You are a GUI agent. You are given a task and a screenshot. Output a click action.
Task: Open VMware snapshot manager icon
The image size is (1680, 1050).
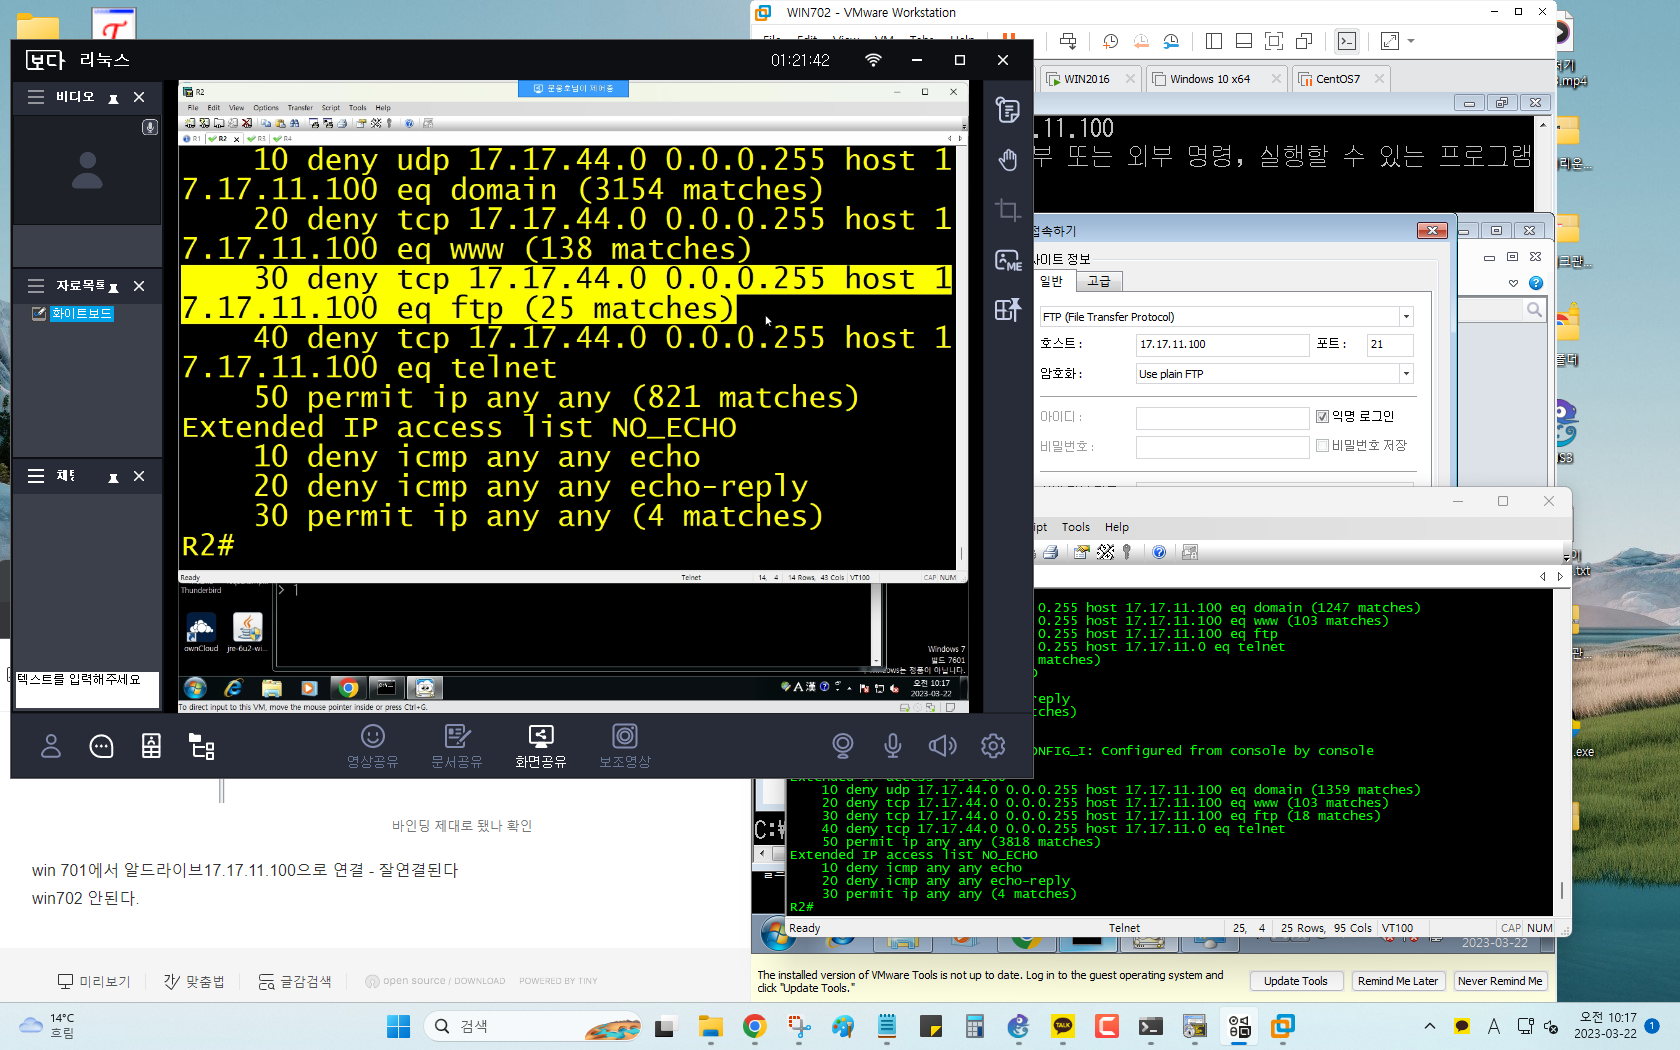[x=1171, y=41]
